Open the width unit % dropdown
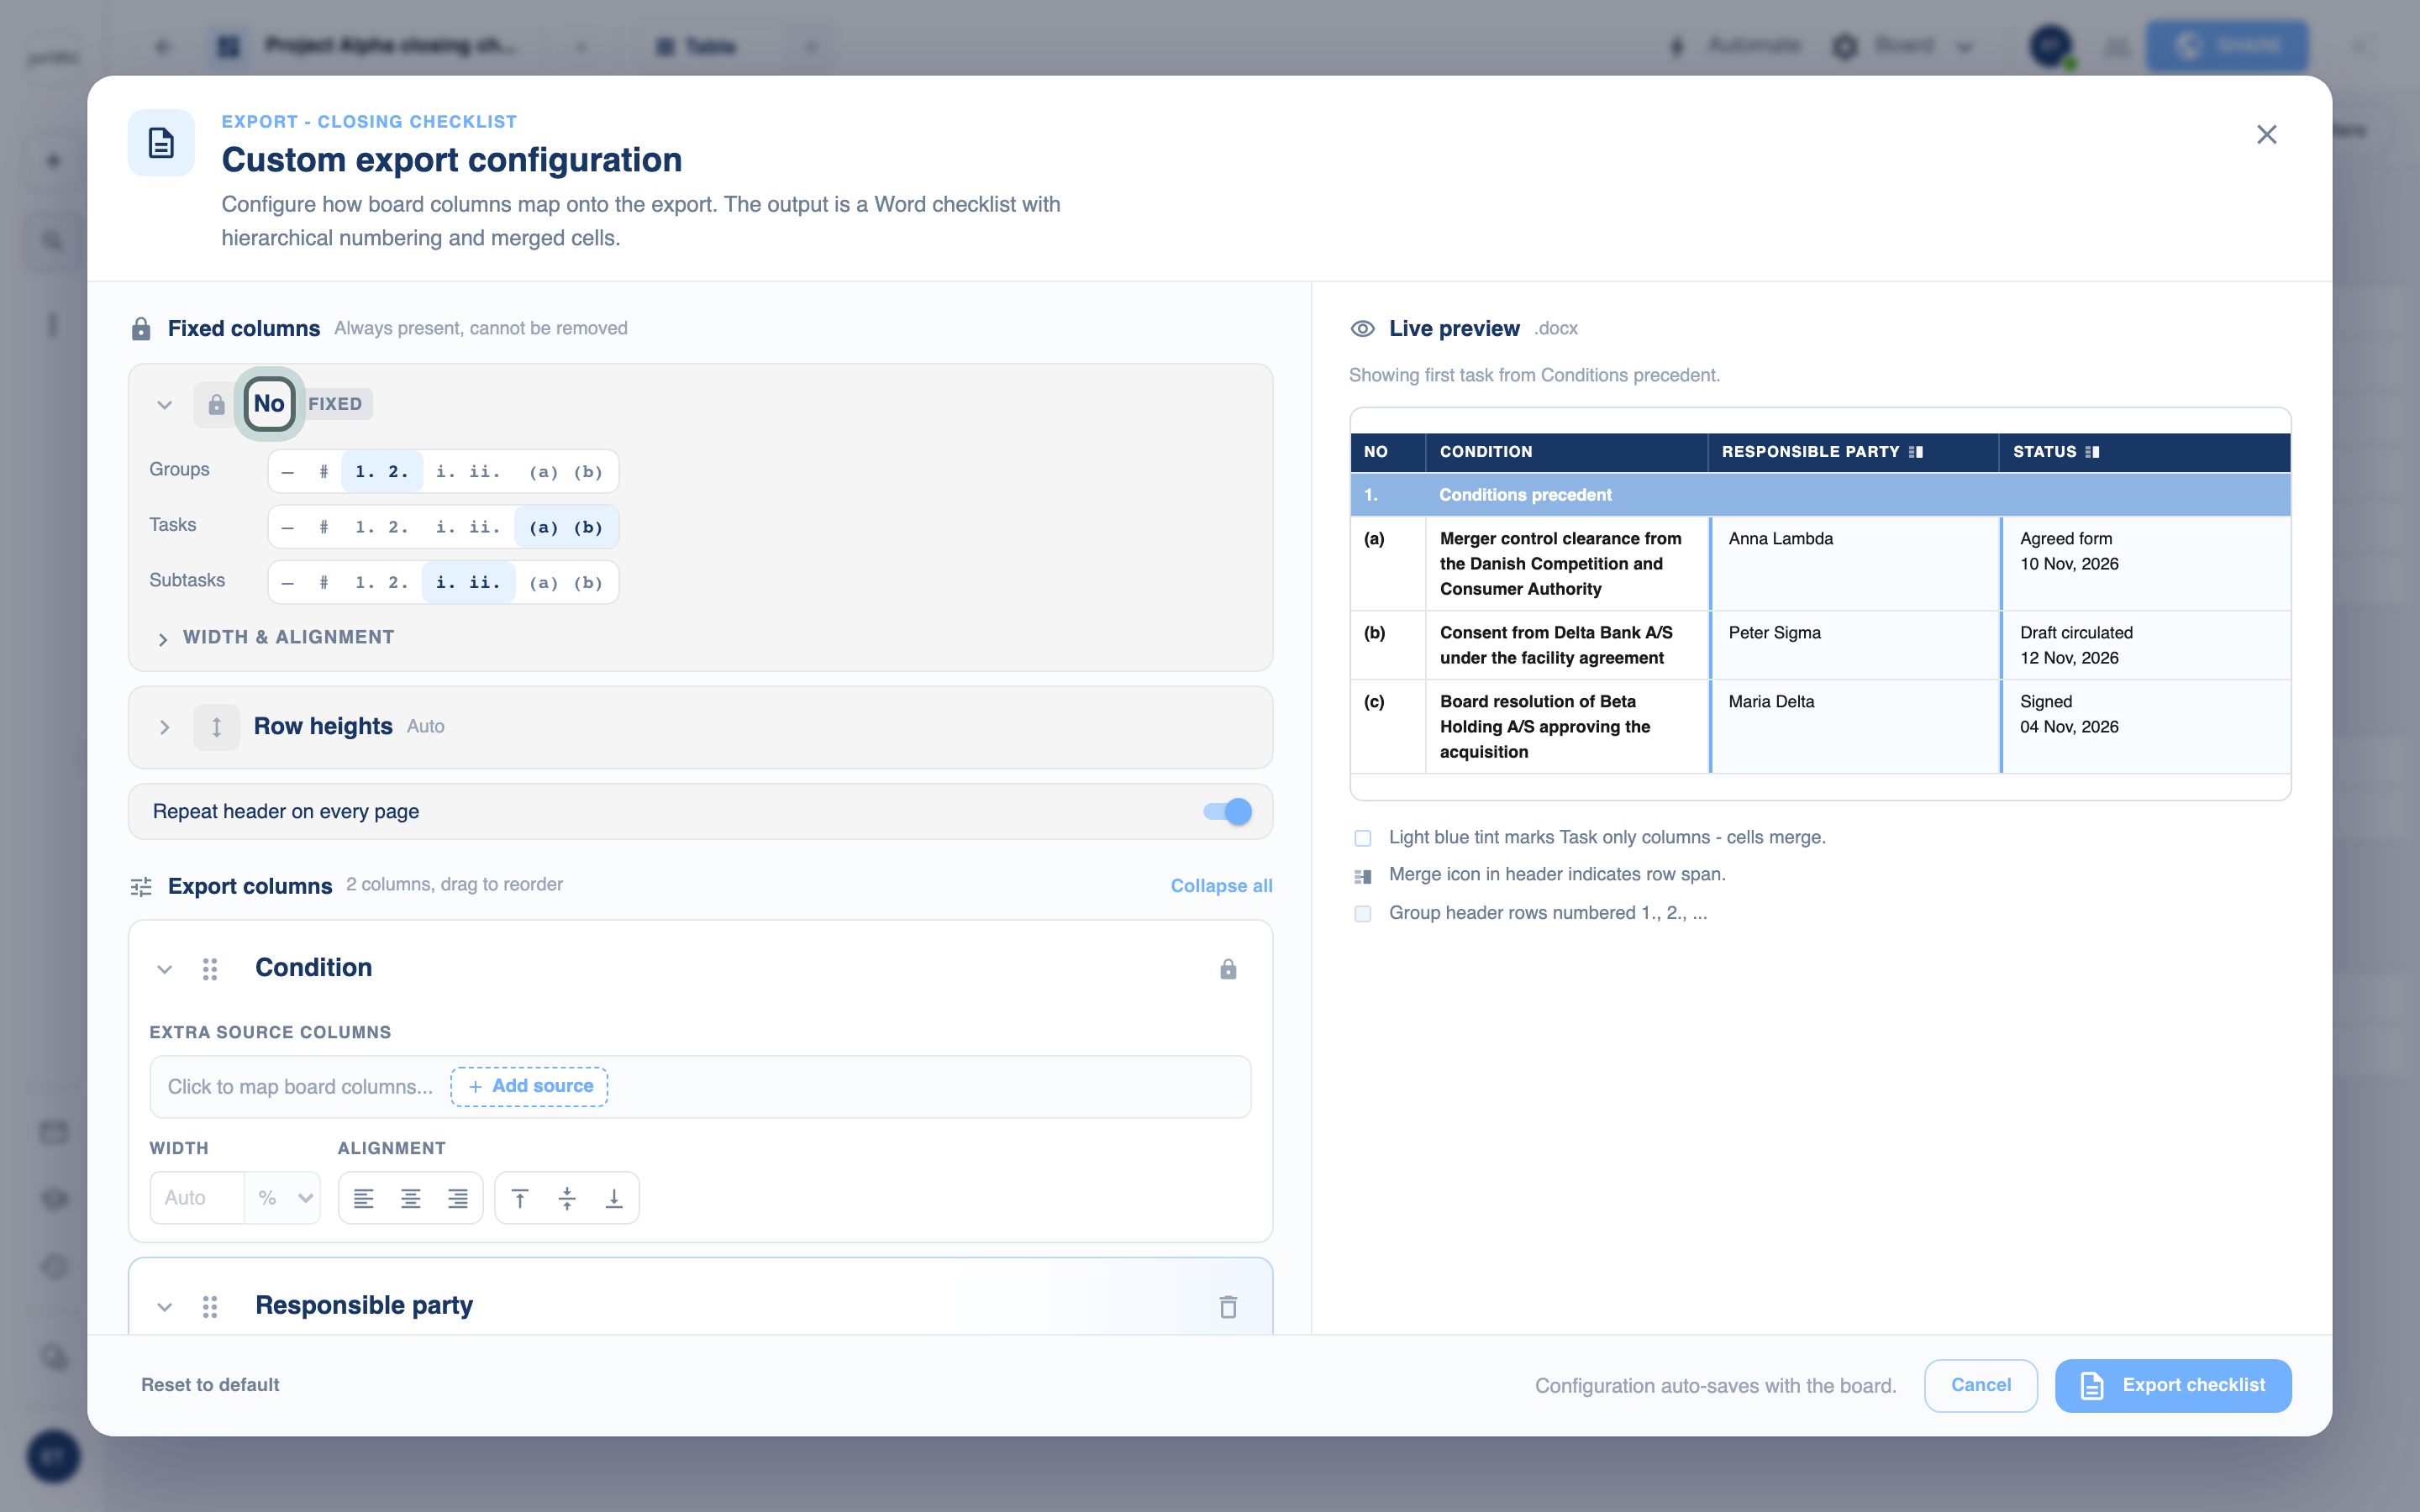The width and height of the screenshot is (2420, 1512). (283, 1198)
